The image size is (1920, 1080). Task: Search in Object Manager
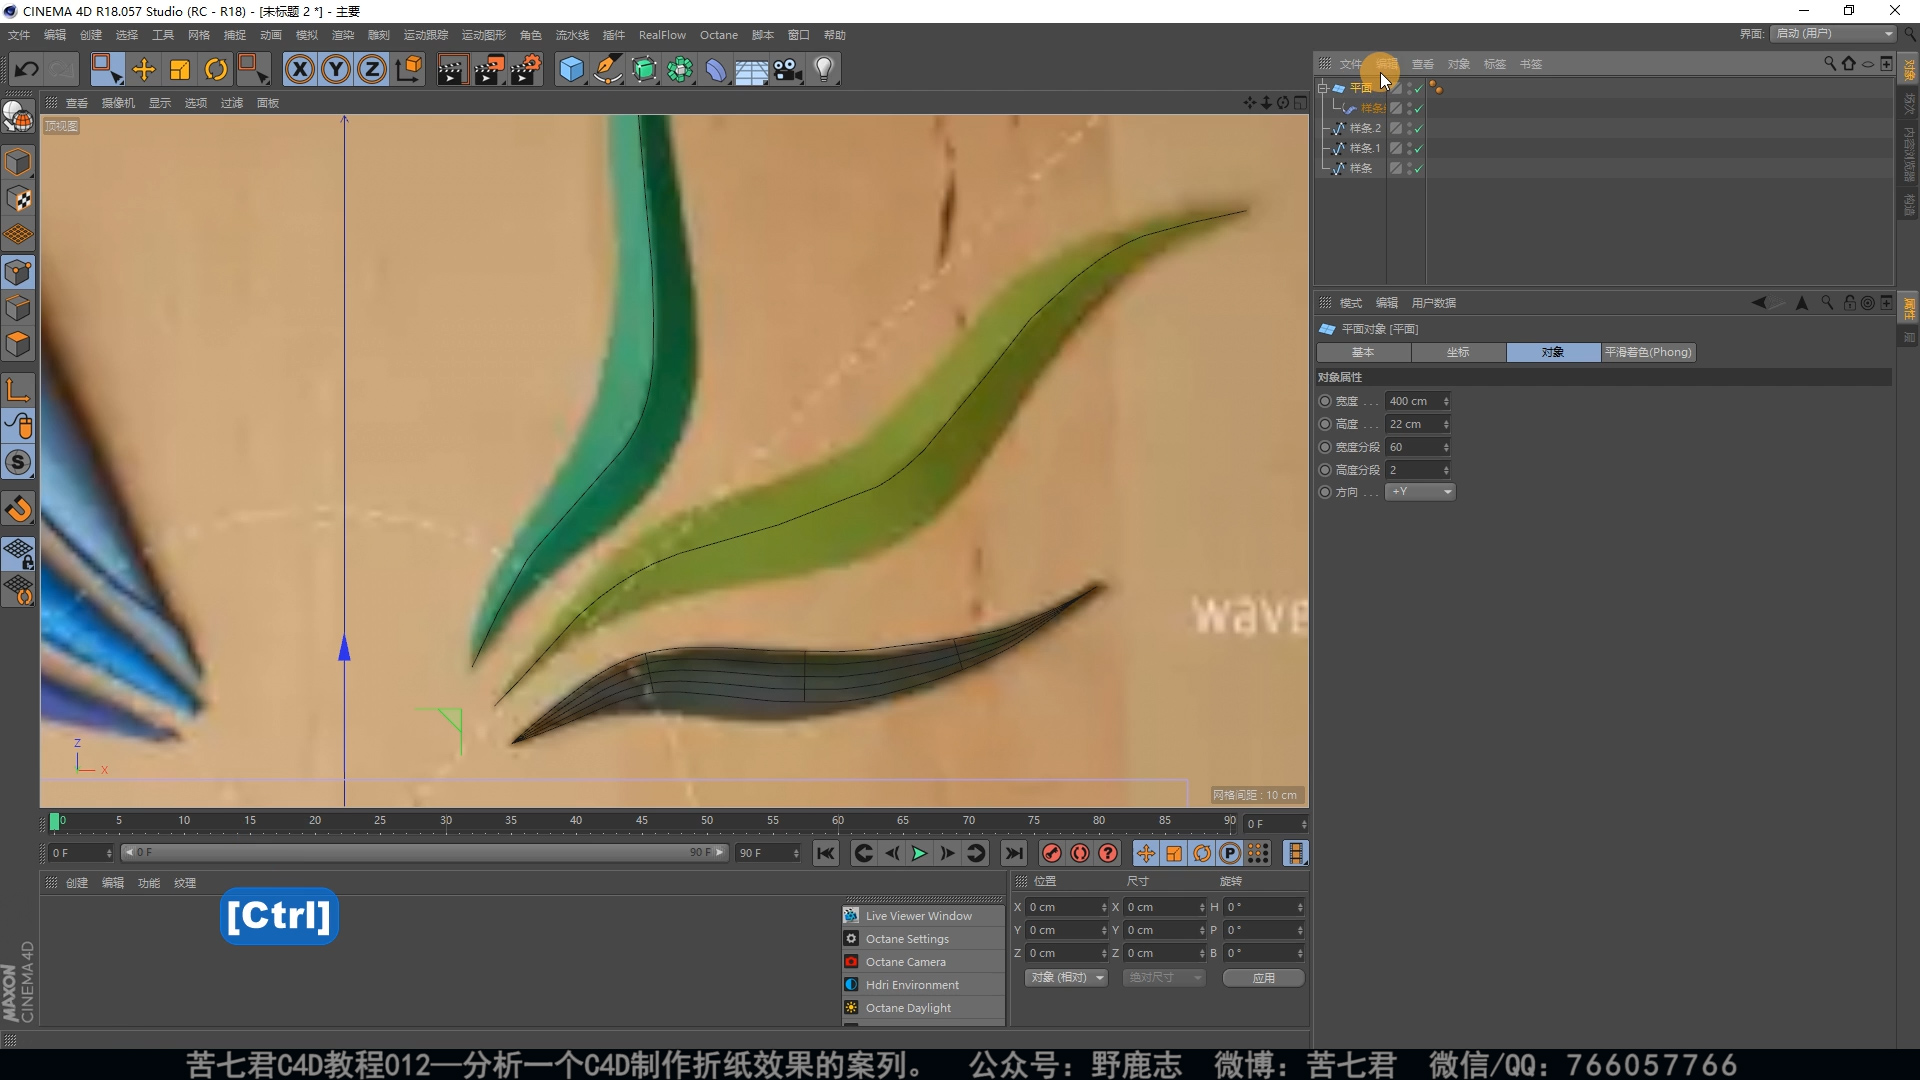pos(1829,63)
